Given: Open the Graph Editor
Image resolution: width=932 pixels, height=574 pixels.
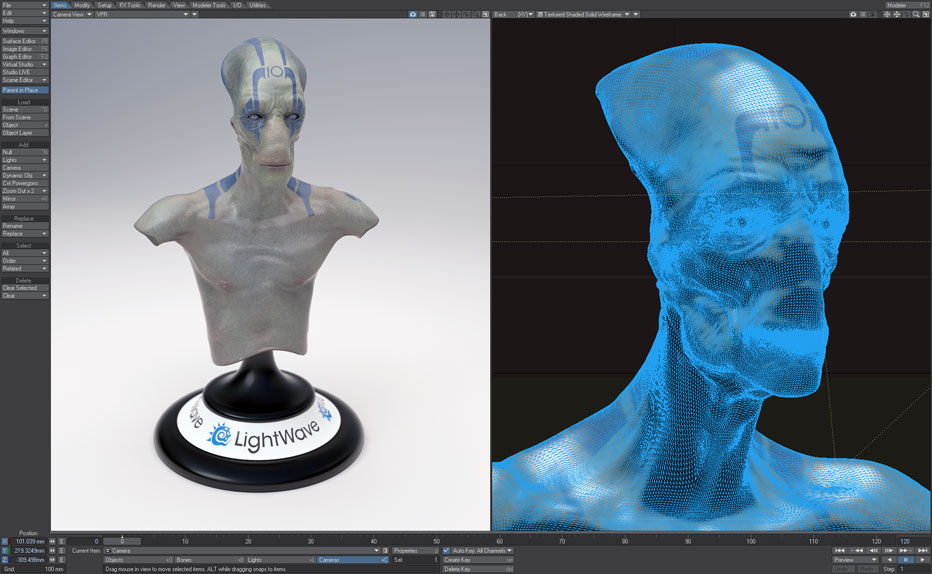Looking at the screenshot, I should [x=24, y=56].
